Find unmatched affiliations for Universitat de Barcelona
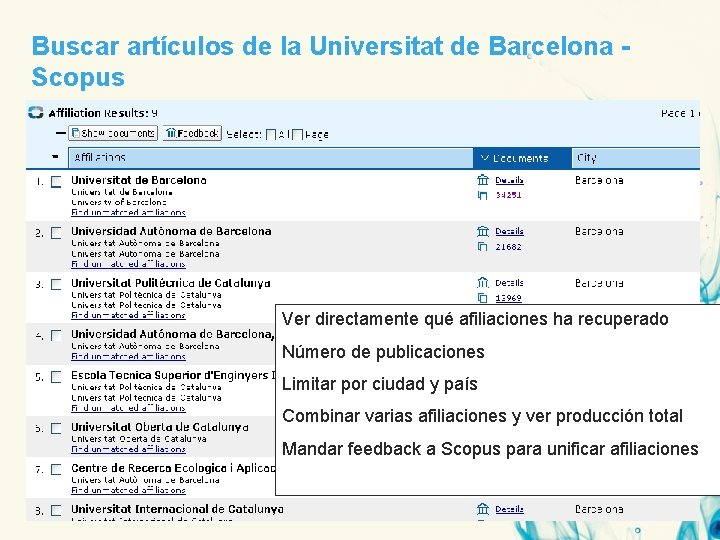 coord(128,213)
